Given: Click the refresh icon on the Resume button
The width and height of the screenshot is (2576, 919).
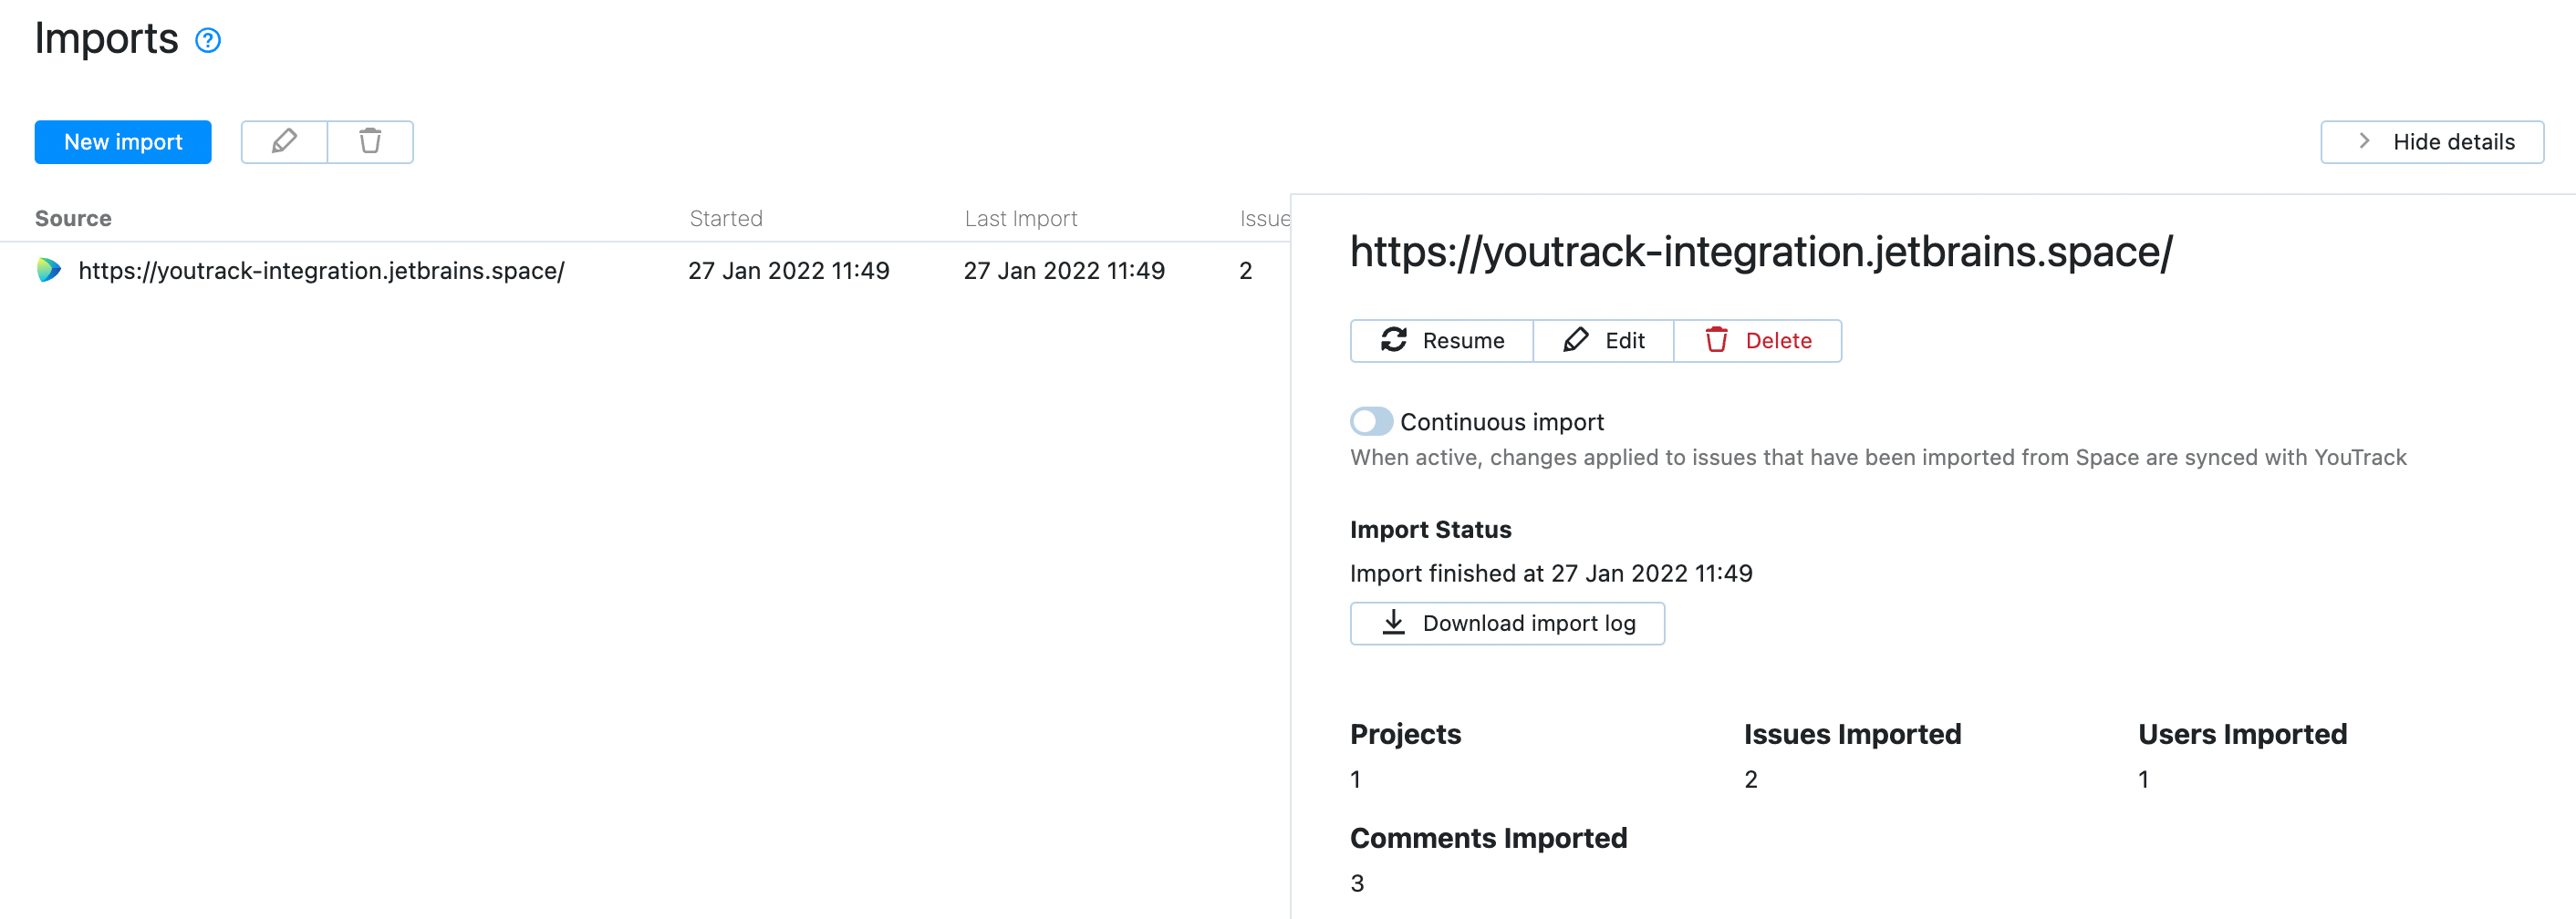Looking at the screenshot, I should coord(1394,340).
